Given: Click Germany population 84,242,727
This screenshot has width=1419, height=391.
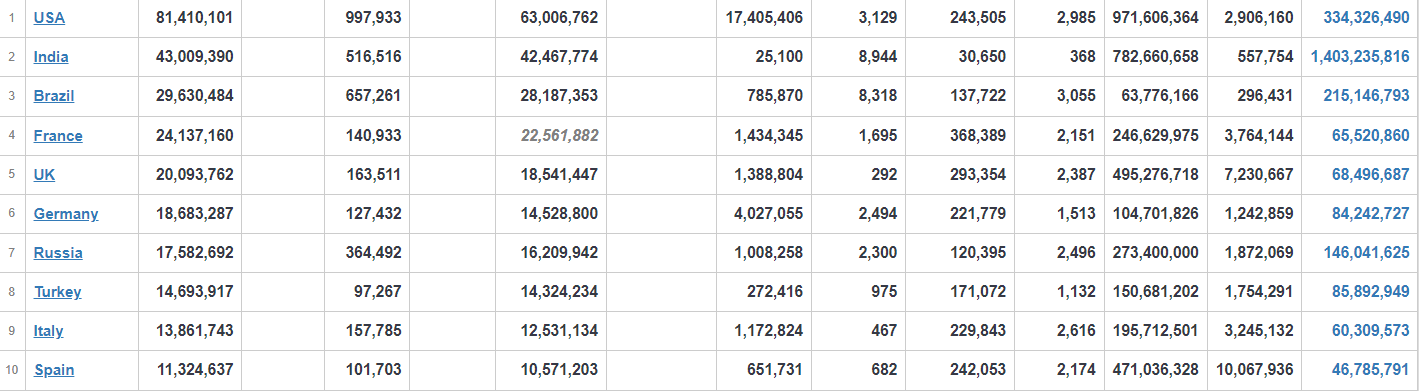Looking at the screenshot, I should point(1370,214).
